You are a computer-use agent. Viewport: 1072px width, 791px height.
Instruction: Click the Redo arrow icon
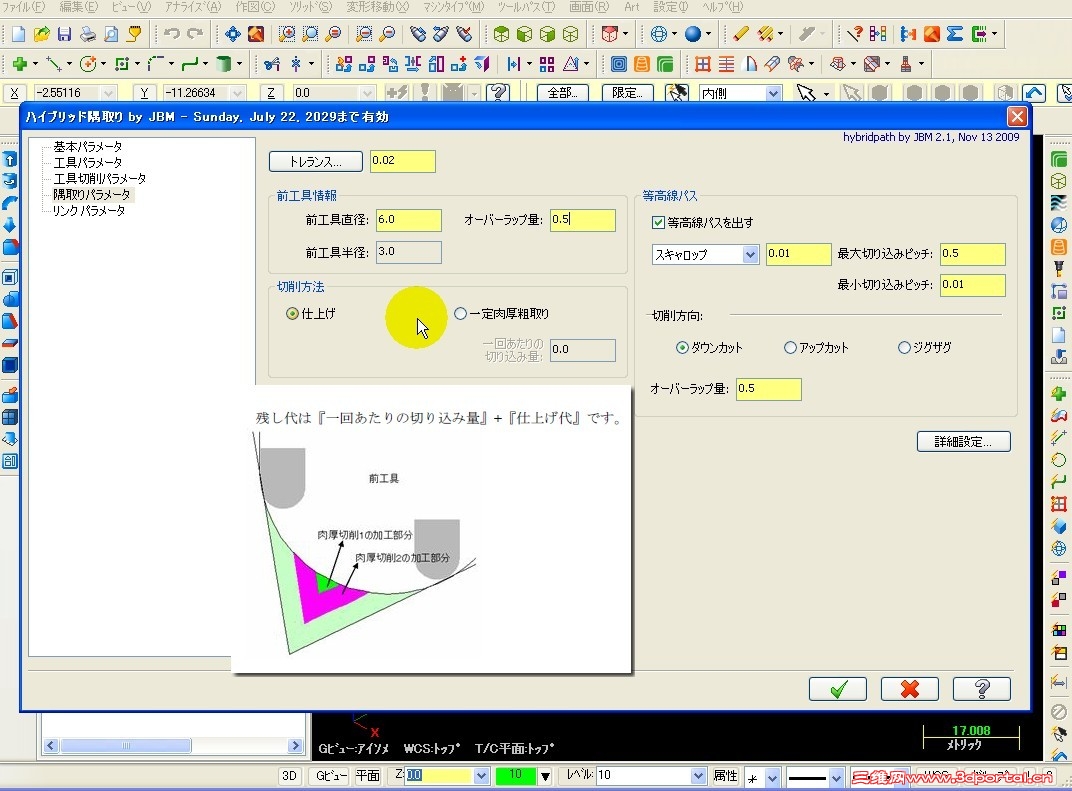tap(195, 33)
